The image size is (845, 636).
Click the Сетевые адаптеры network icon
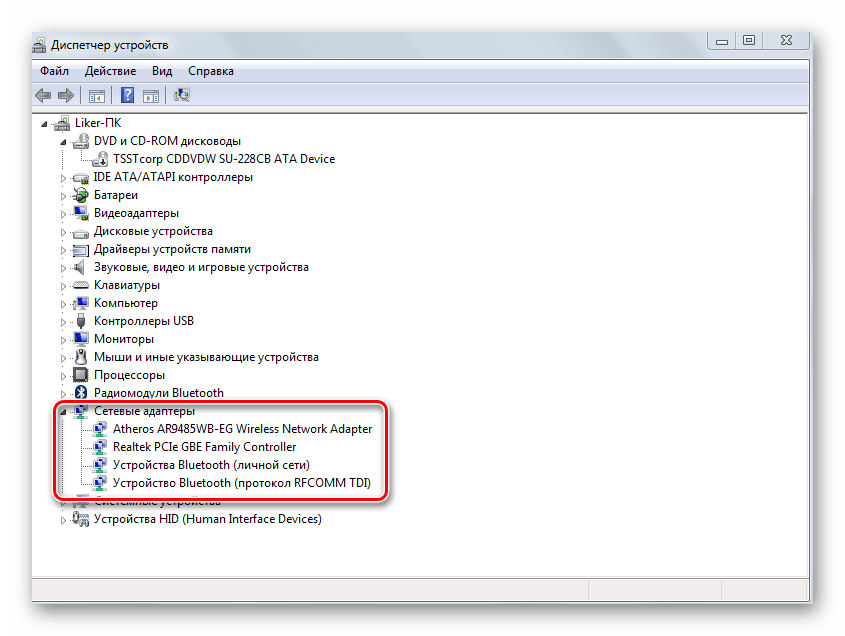coord(81,411)
